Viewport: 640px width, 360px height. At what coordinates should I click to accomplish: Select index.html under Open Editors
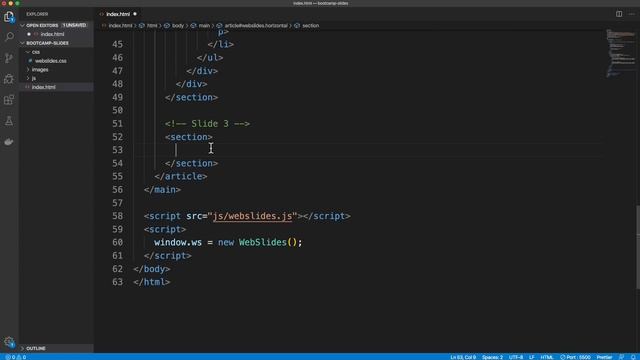pyautogui.click(x=52, y=34)
